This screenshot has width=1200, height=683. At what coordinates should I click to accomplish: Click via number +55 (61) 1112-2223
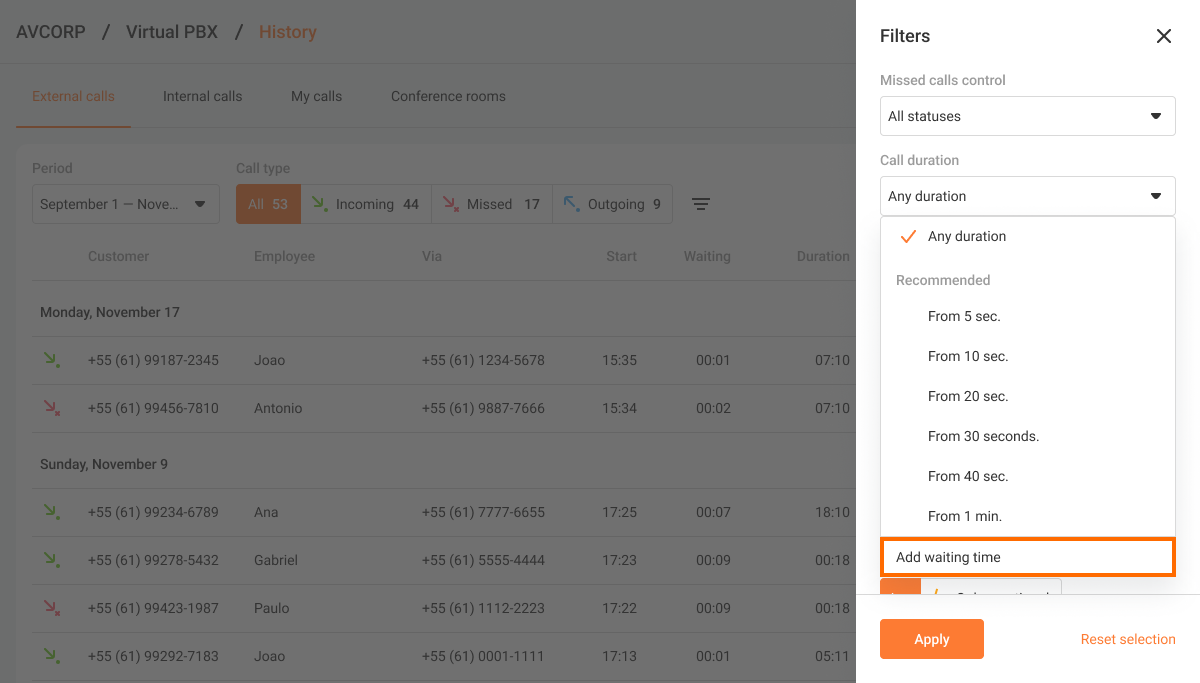(x=483, y=608)
